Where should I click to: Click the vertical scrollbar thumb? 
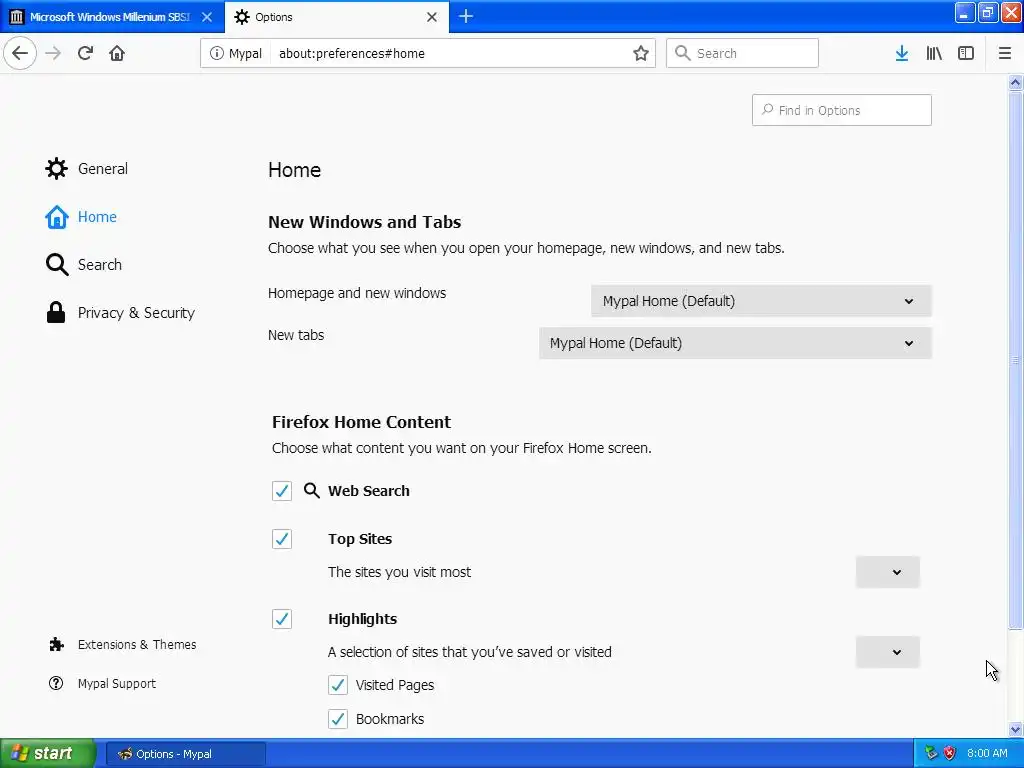point(1016,360)
